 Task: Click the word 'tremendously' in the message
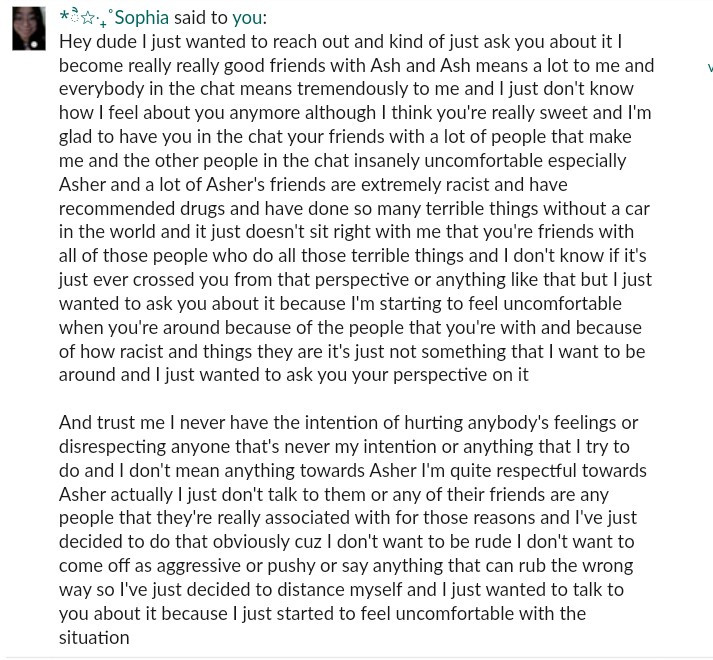352,89
